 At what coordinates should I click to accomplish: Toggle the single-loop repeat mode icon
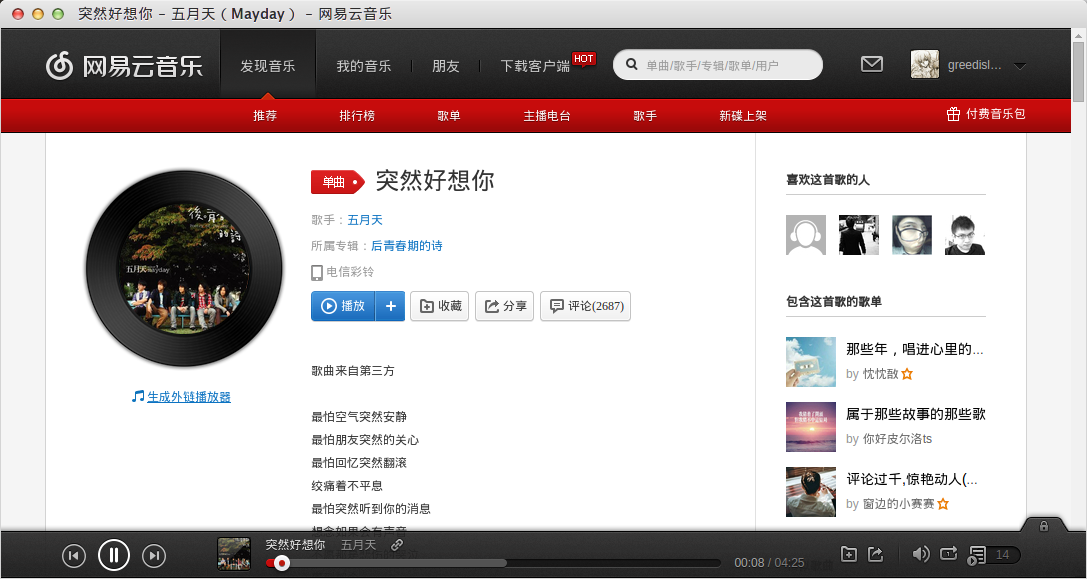point(948,553)
